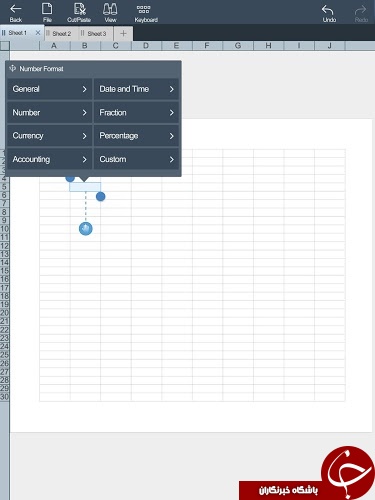This screenshot has width=375, height=500.
Task: Select row 15 header
Action: pyautogui.click(x=5, y=271)
